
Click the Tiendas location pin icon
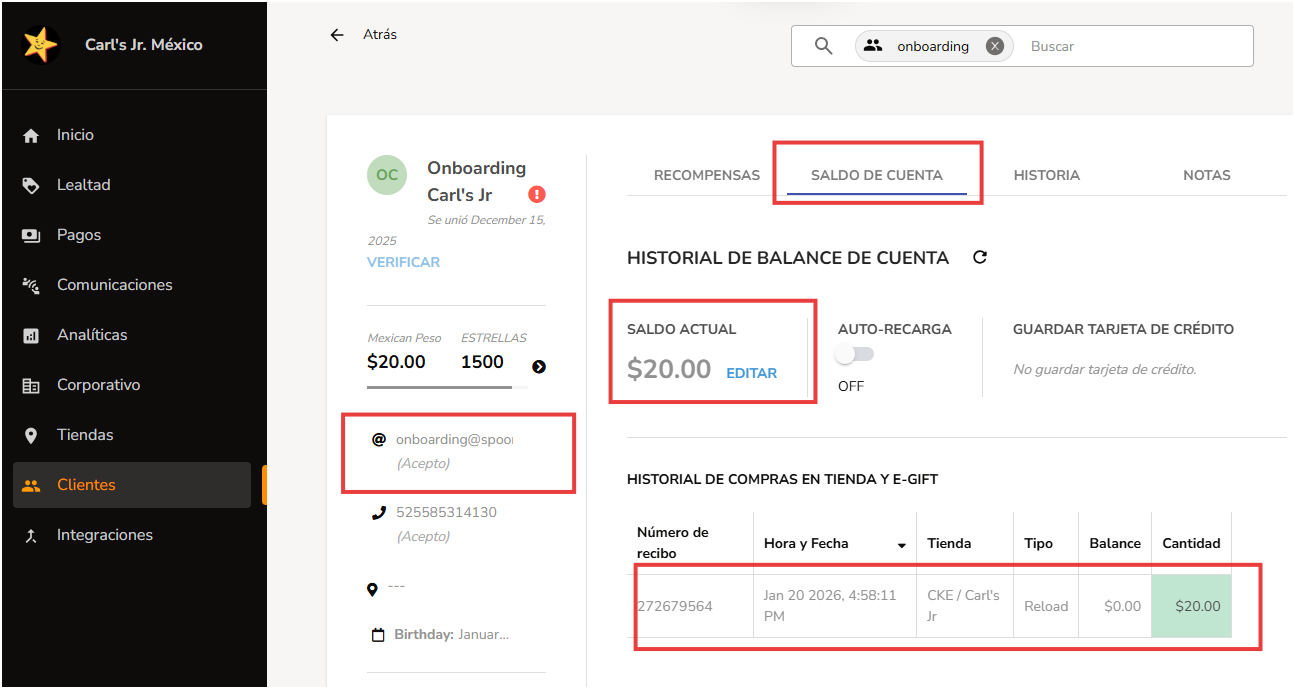click(31, 436)
